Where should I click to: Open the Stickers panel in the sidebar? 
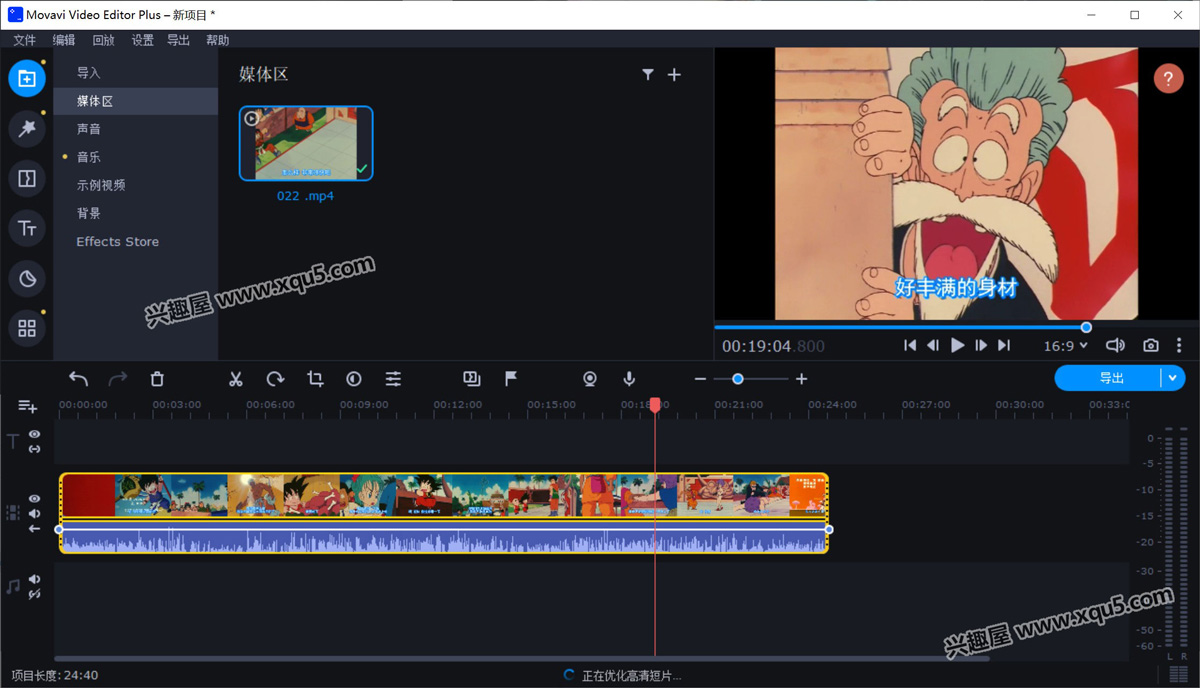point(27,278)
